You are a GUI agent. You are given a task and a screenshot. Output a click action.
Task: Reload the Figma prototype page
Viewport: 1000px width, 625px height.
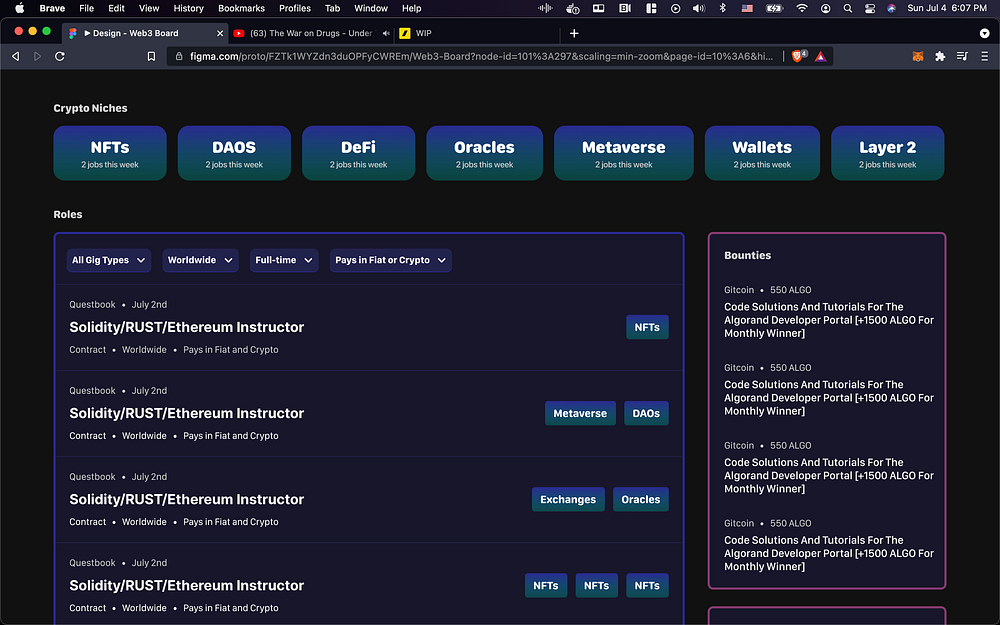60,56
